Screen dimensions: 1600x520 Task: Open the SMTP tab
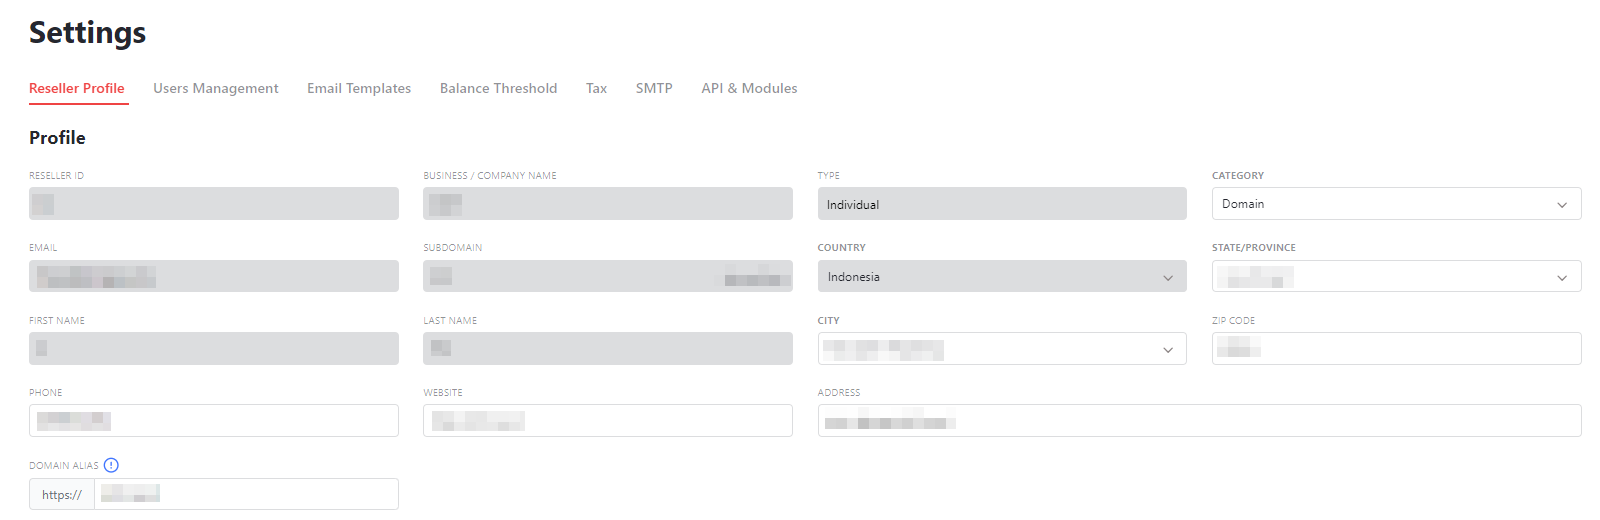pyautogui.click(x=654, y=88)
